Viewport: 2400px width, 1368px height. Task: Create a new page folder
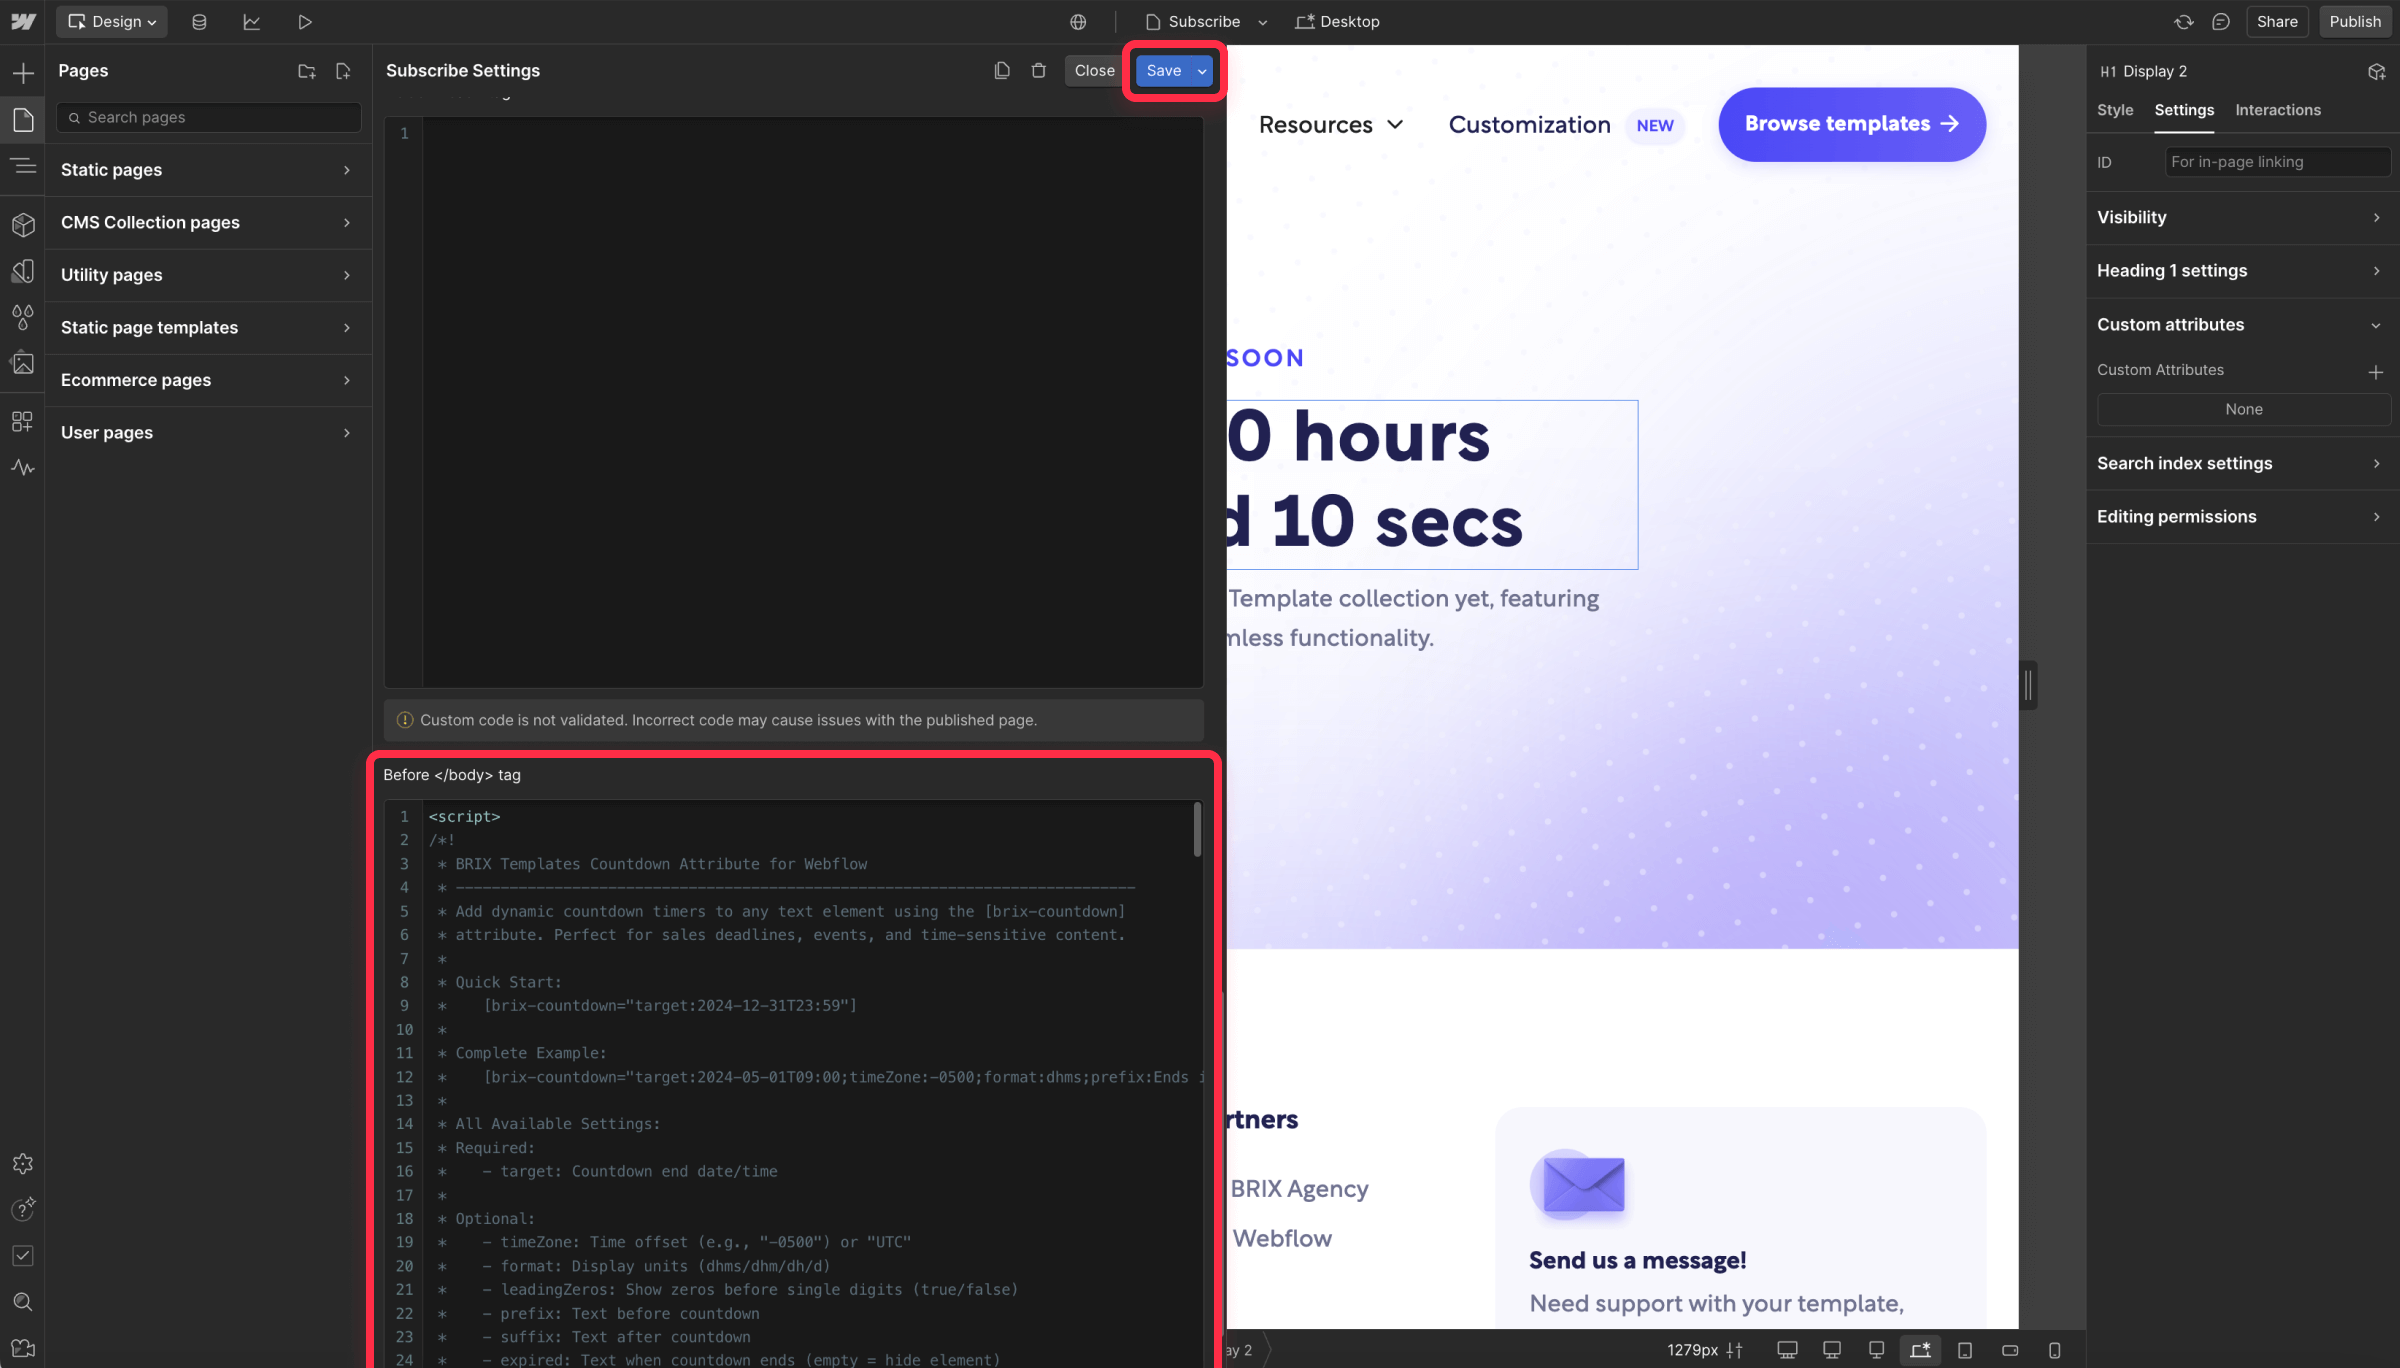pyautogui.click(x=307, y=71)
